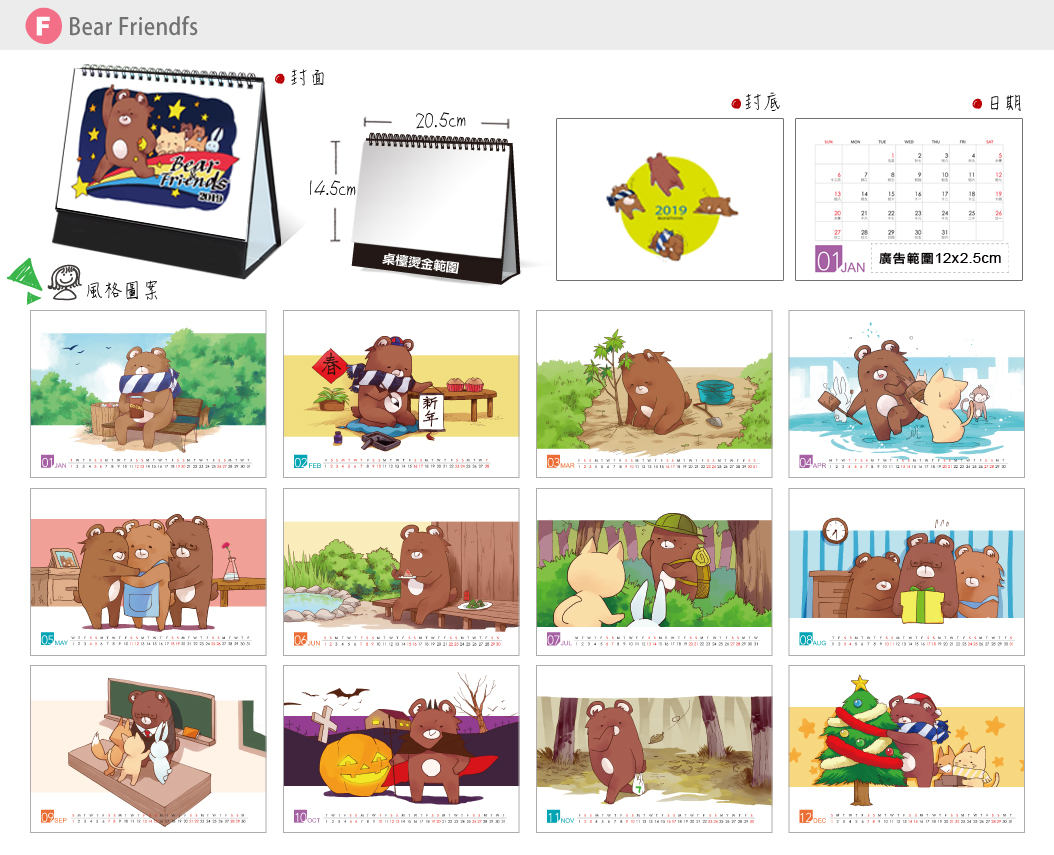Select the January bear on bench thumbnail
Viewport: 1054px width, 855px height.
click(x=148, y=394)
